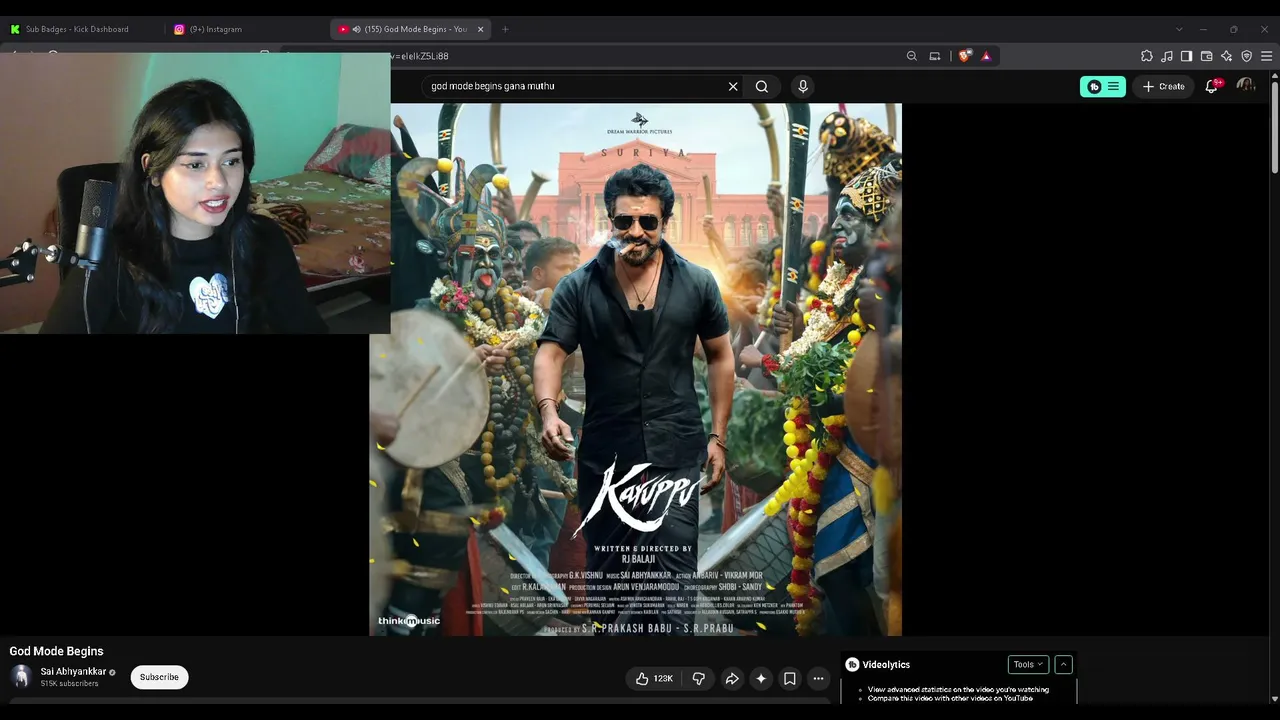Switch to the Instagram tab
Screen dimensions: 1280x720
pyautogui.click(x=245, y=29)
